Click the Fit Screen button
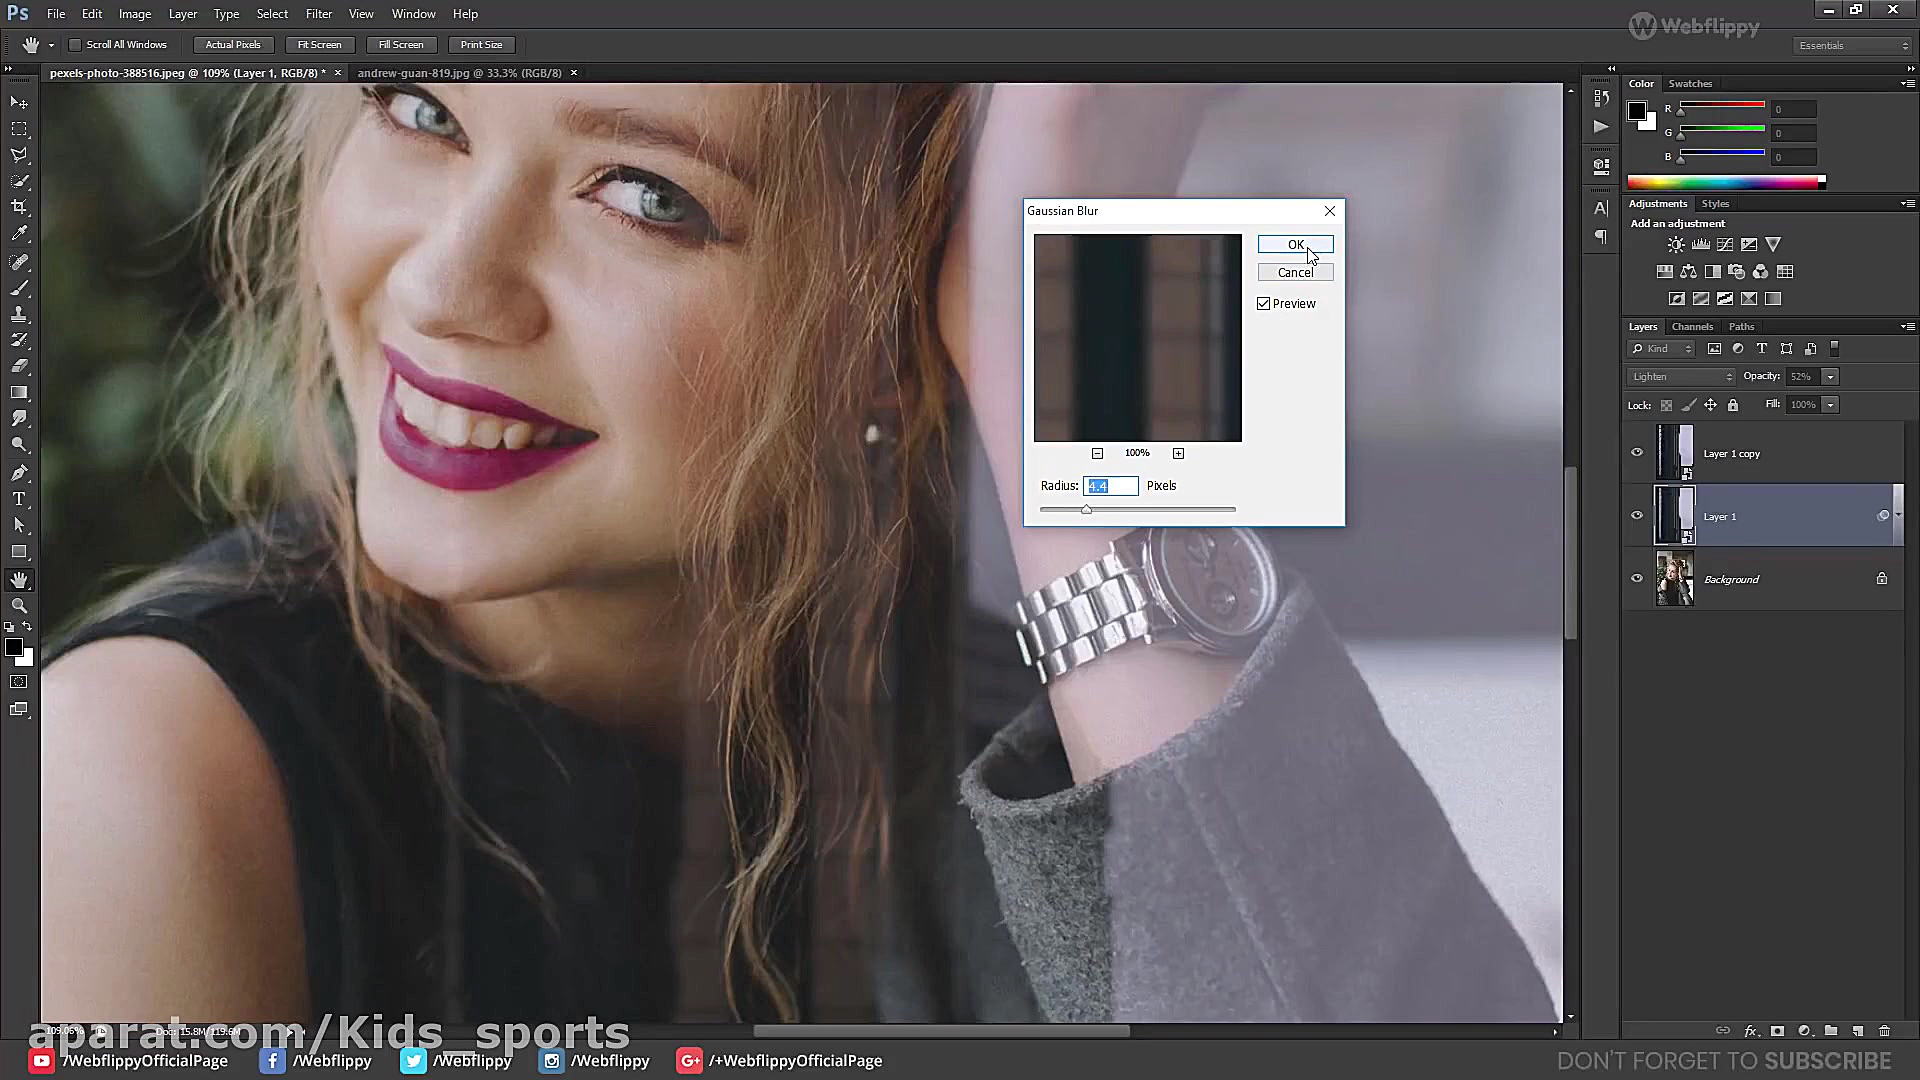This screenshot has width=1920, height=1080. click(319, 45)
